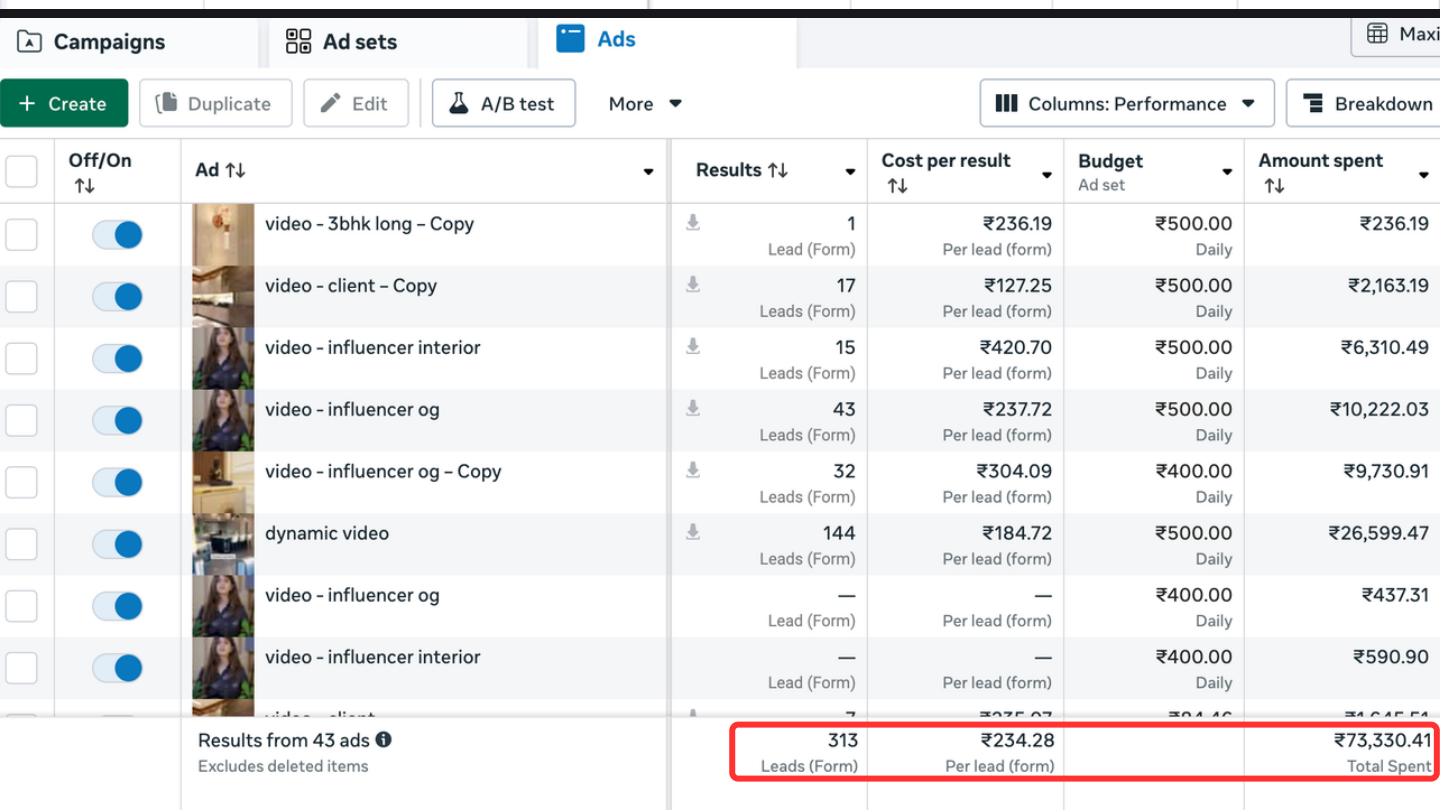
Task: Toggle off video - influencer og – Copy ad
Action: coord(117,483)
